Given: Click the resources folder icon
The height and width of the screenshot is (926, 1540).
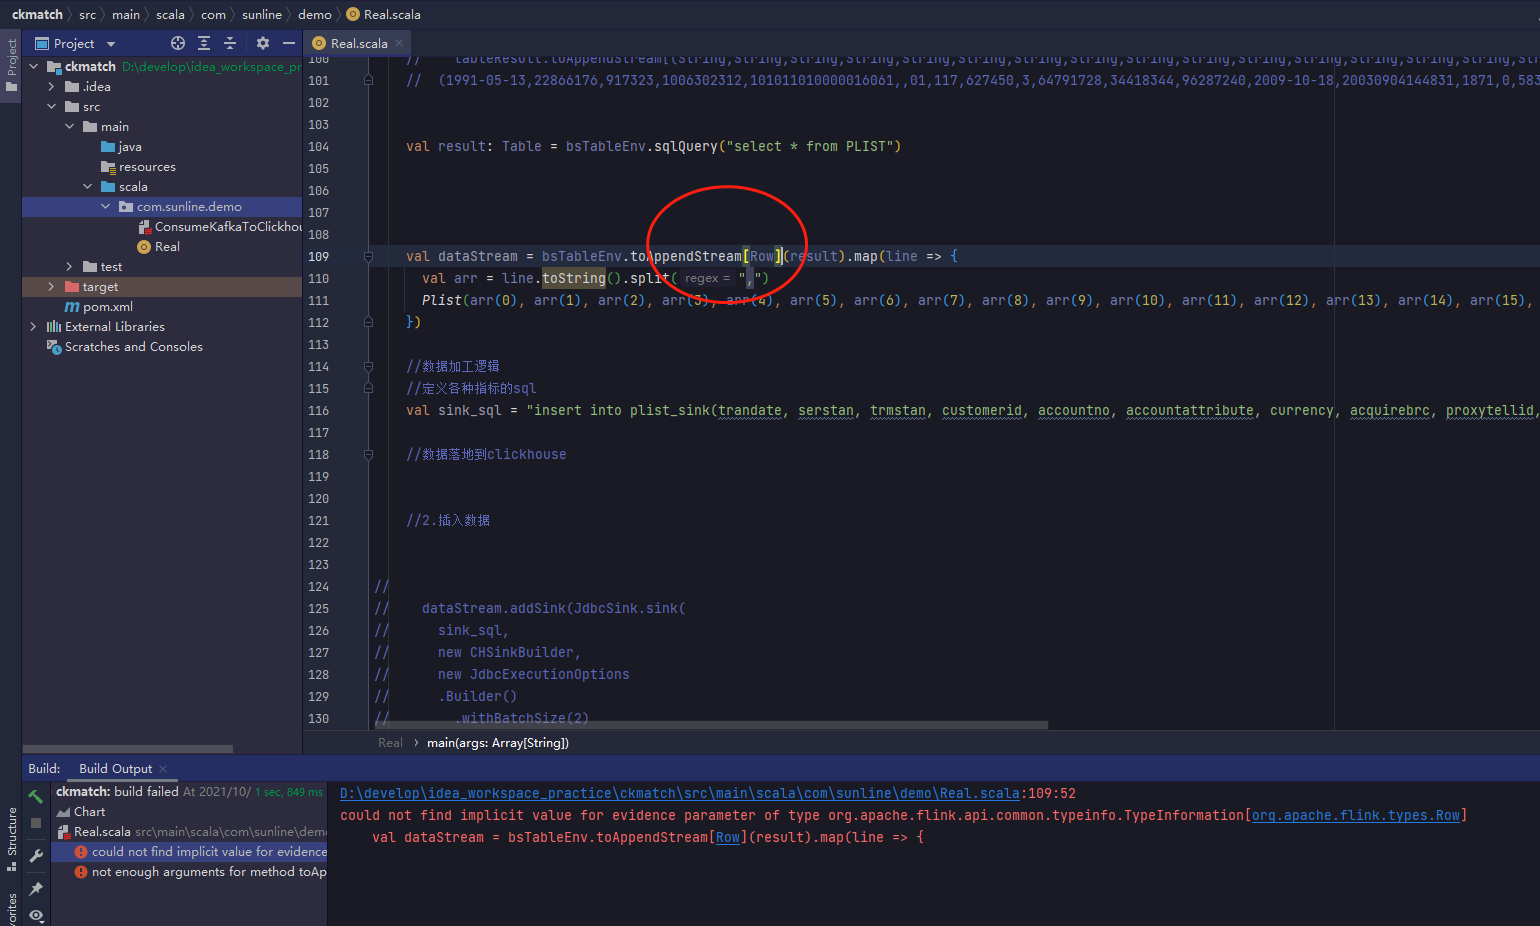Looking at the screenshot, I should point(108,167).
